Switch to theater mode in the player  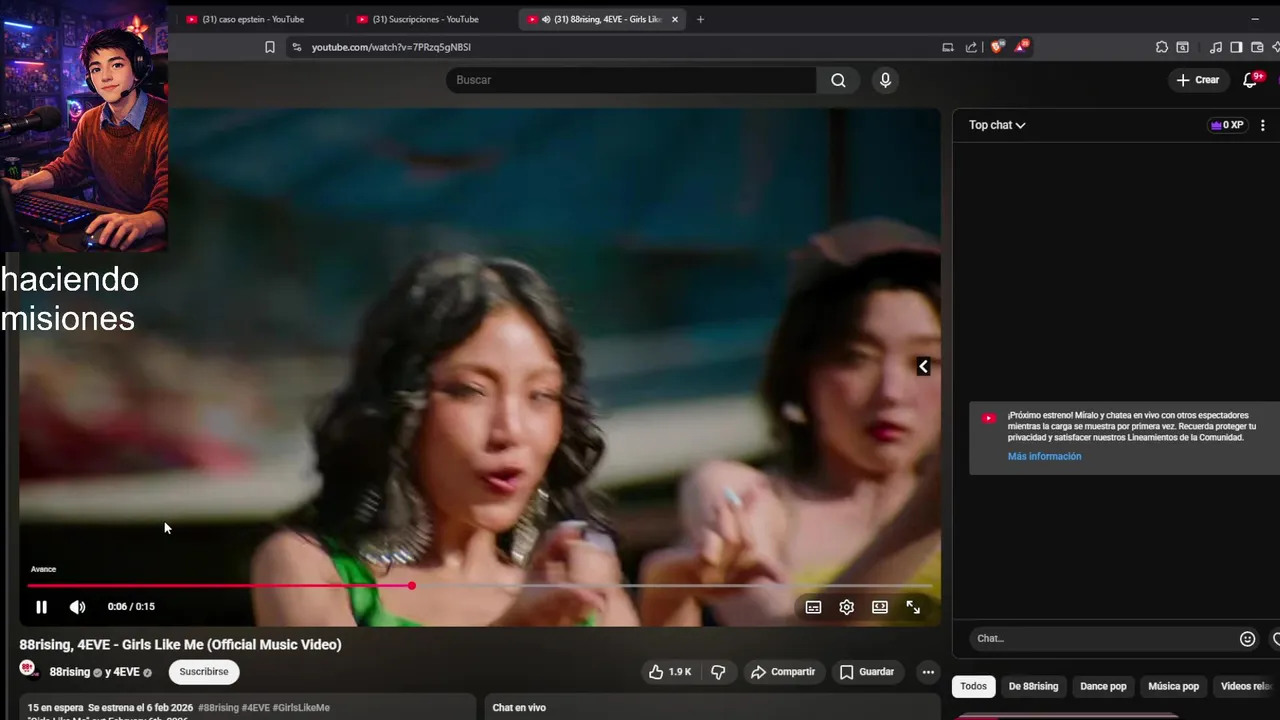[x=880, y=607]
